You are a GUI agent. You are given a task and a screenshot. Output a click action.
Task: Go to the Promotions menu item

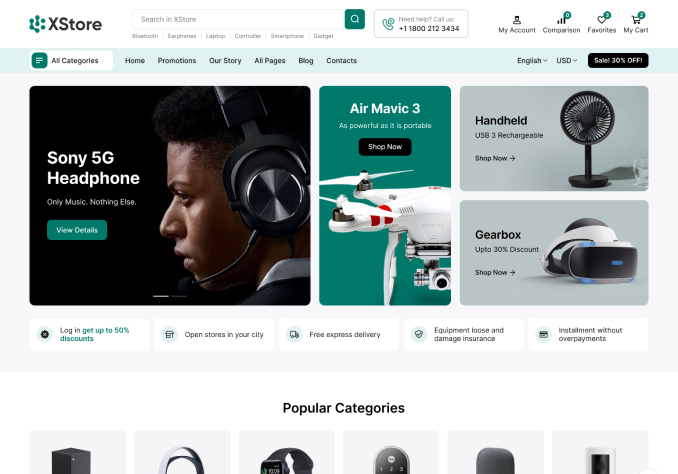(177, 61)
